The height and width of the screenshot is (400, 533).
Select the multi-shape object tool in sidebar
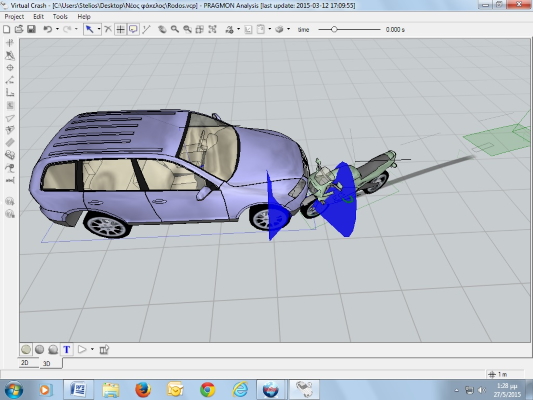pyautogui.click(x=10, y=130)
